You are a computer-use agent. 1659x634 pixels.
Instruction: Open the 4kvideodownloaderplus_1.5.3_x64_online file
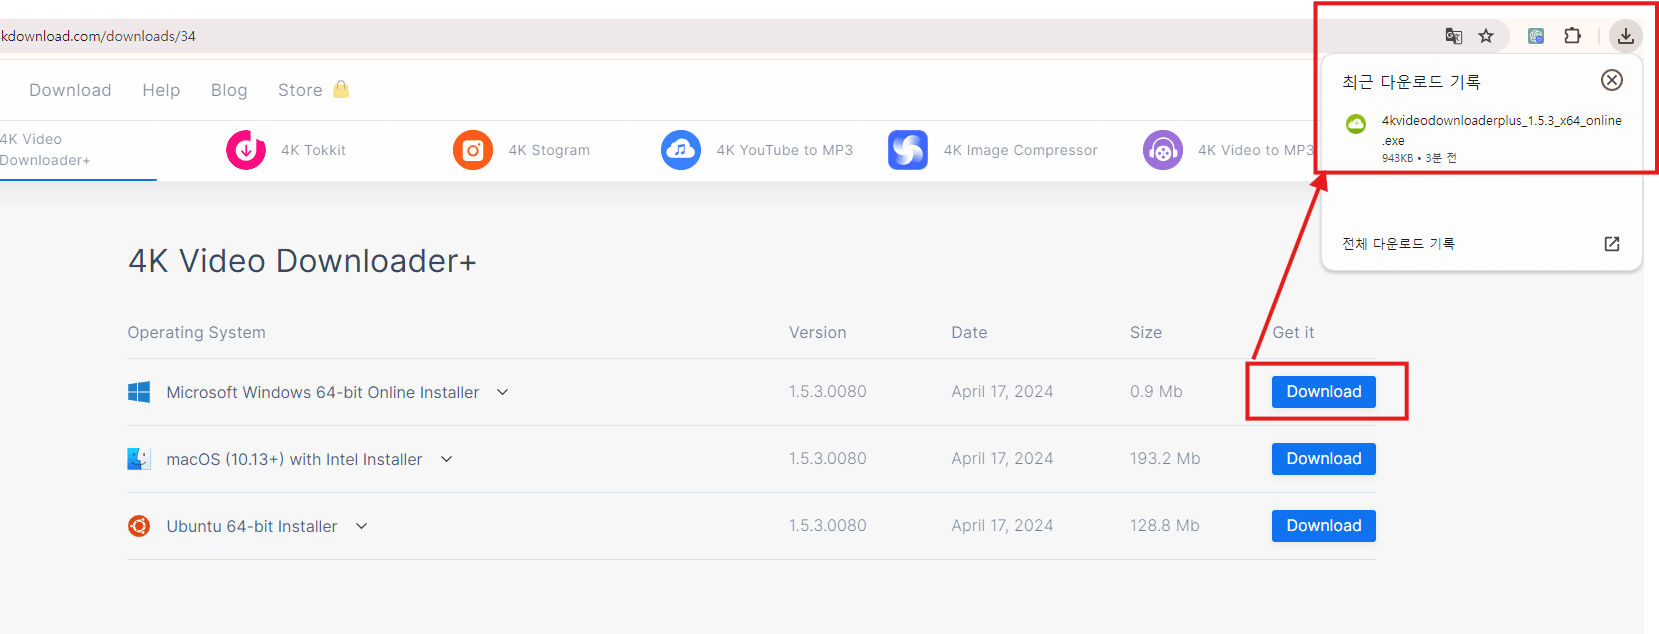[x=1501, y=130]
